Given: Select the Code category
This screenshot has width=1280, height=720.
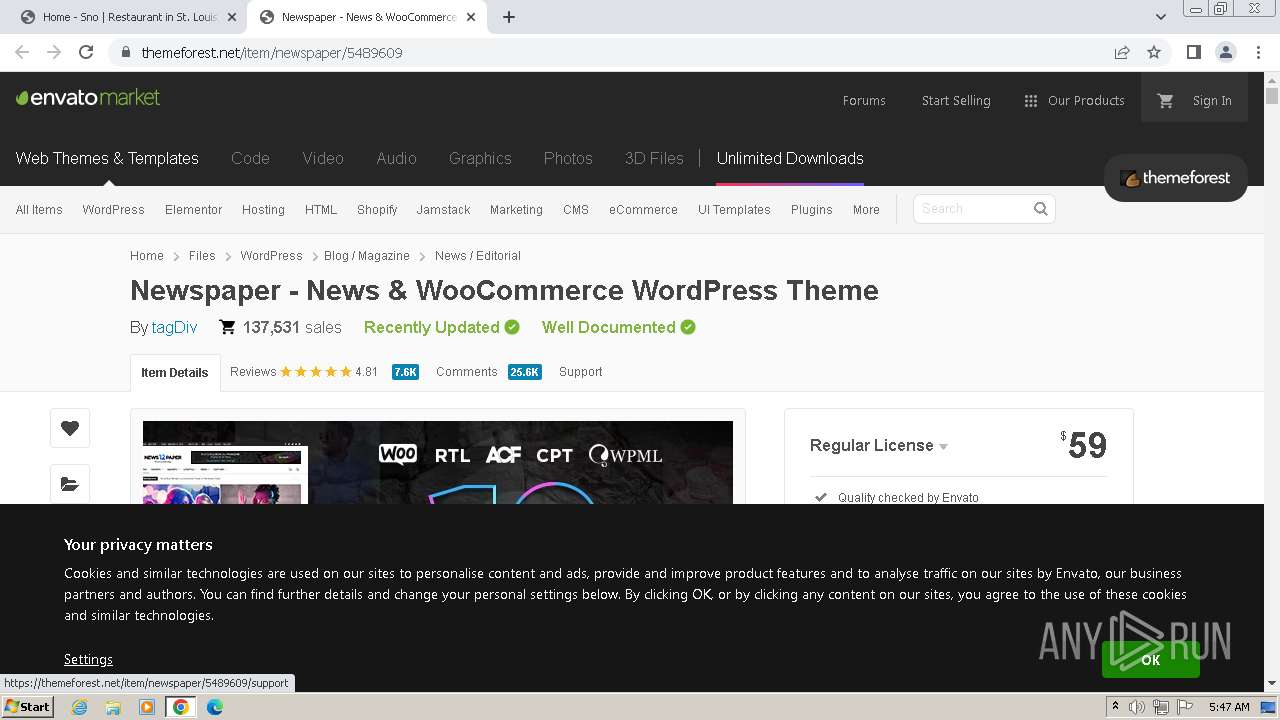Looking at the screenshot, I should pos(250,158).
